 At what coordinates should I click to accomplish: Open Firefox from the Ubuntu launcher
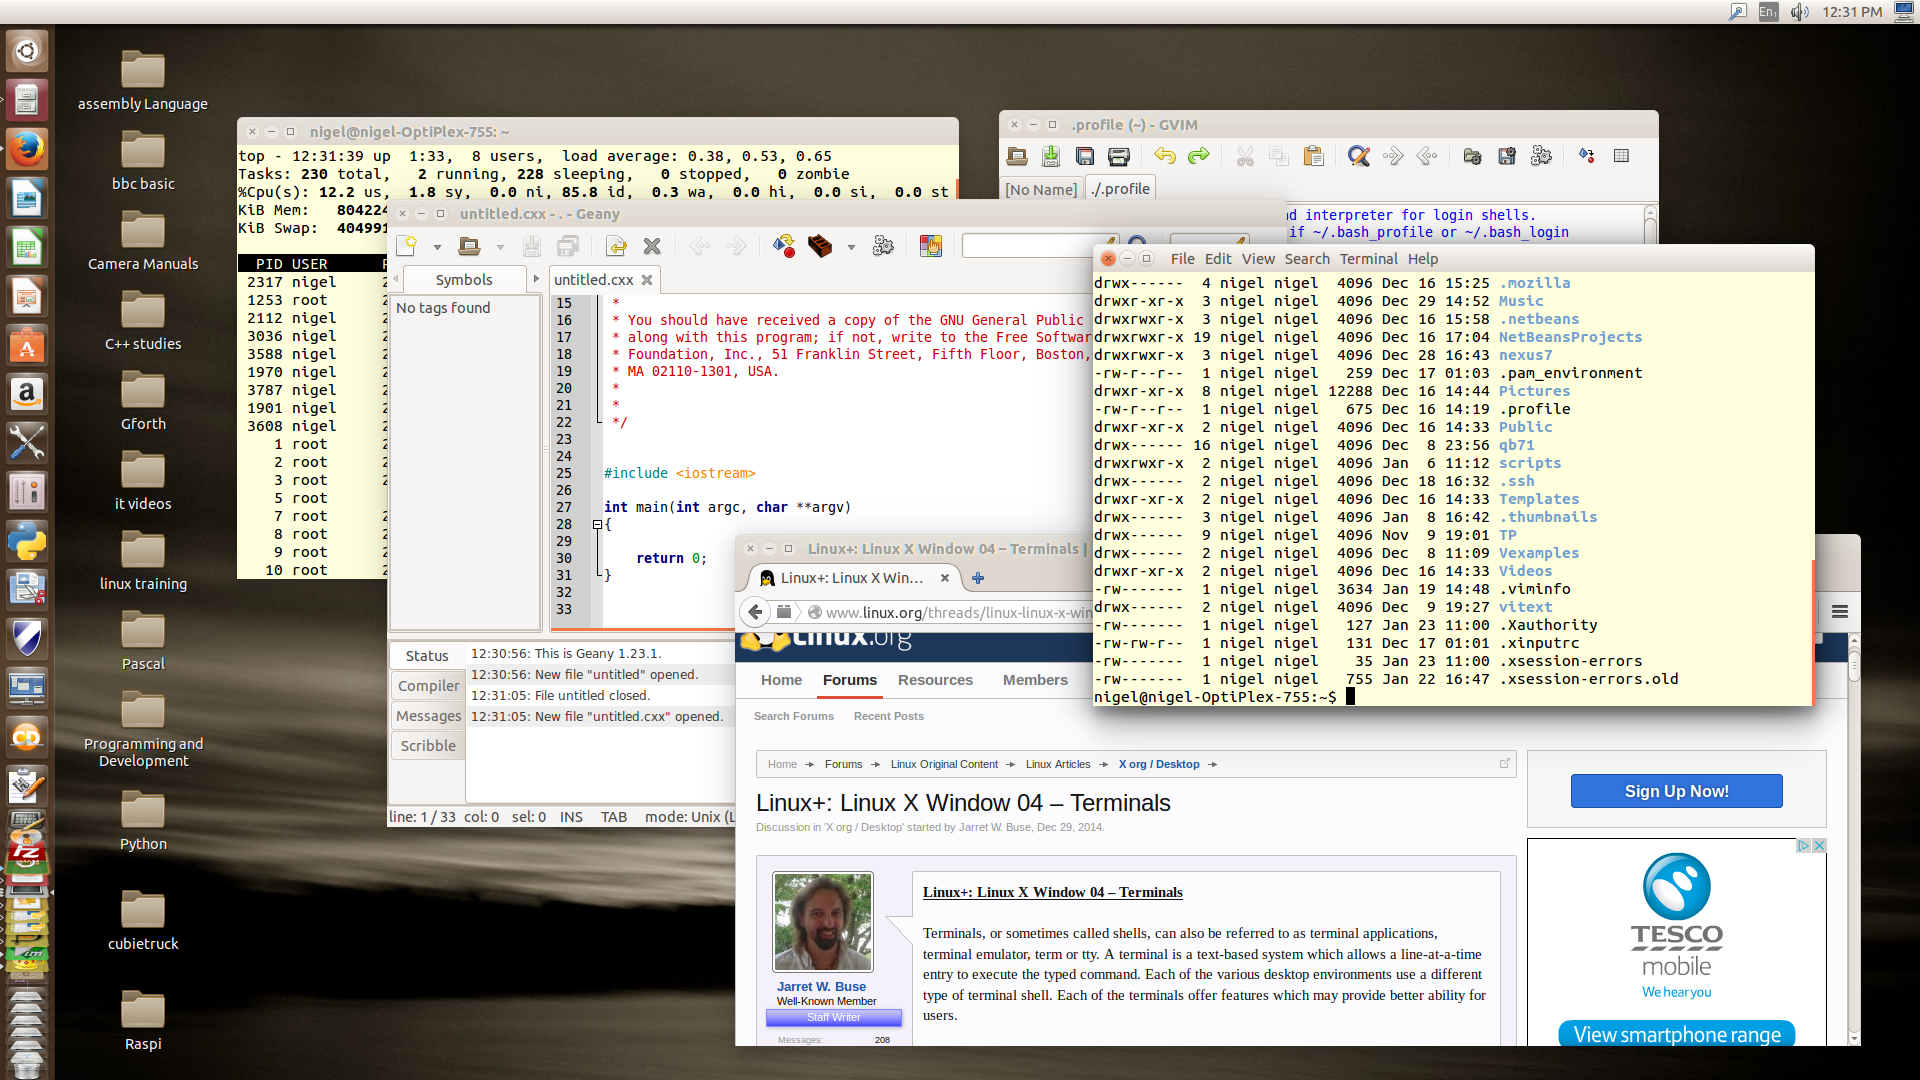coord(27,150)
